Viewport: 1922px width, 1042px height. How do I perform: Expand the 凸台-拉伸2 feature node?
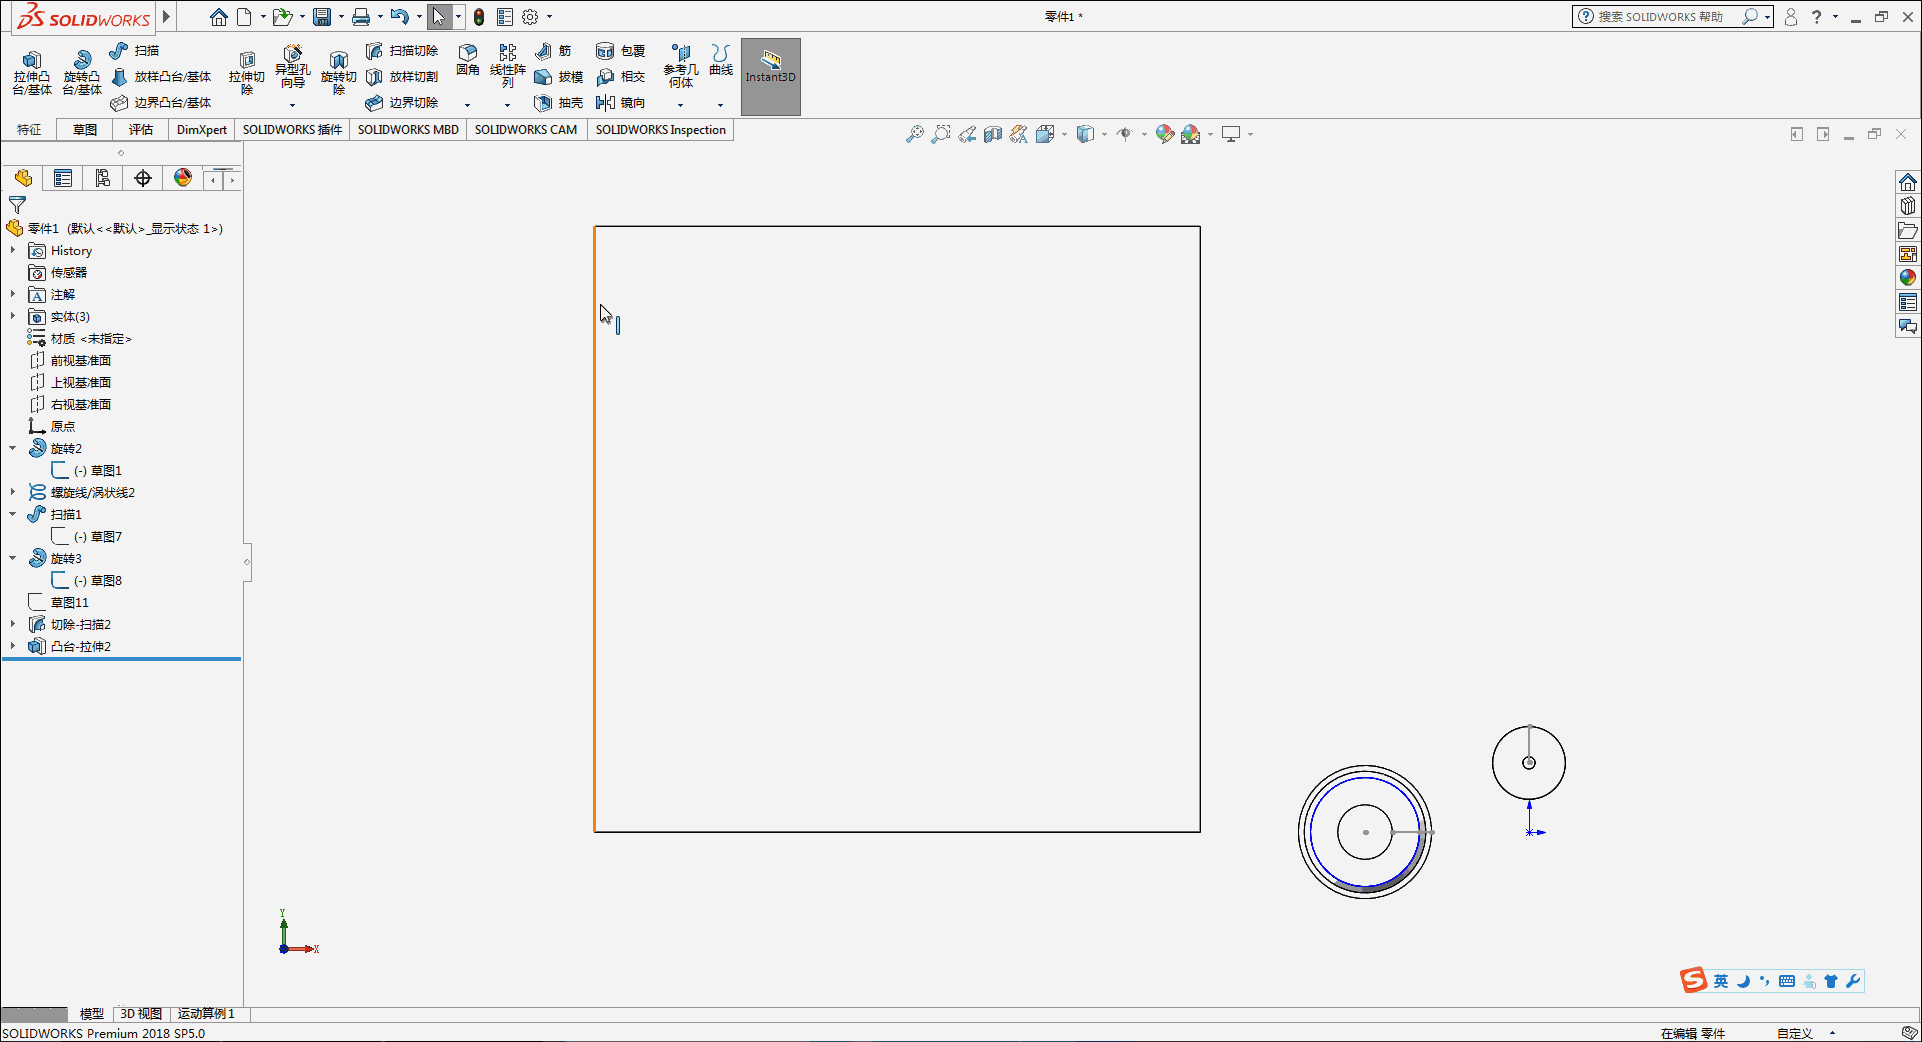tap(13, 646)
